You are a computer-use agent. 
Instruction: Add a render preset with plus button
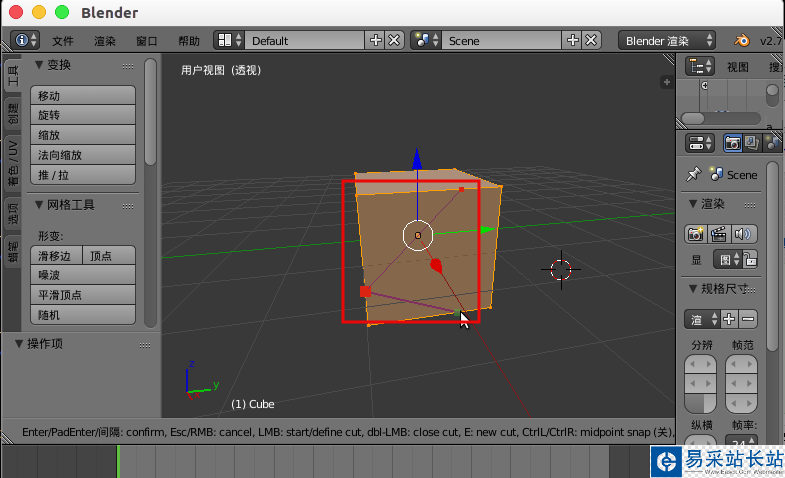point(729,319)
